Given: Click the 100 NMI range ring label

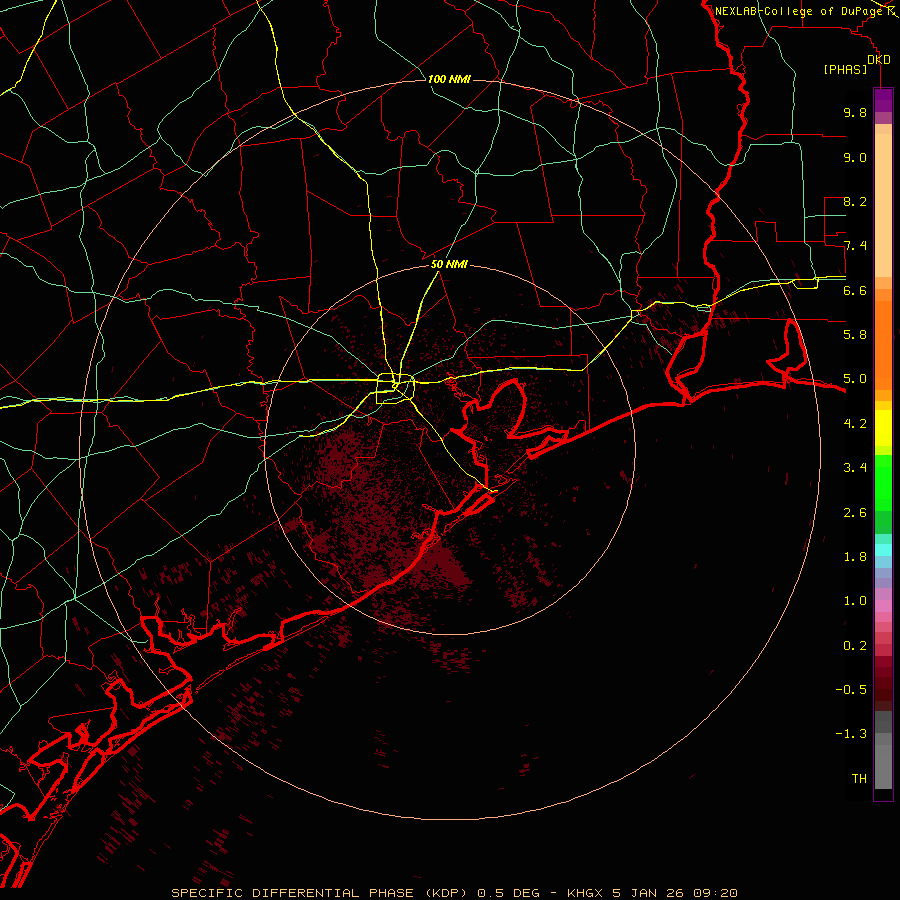Looking at the screenshot, I should point(449,79).
